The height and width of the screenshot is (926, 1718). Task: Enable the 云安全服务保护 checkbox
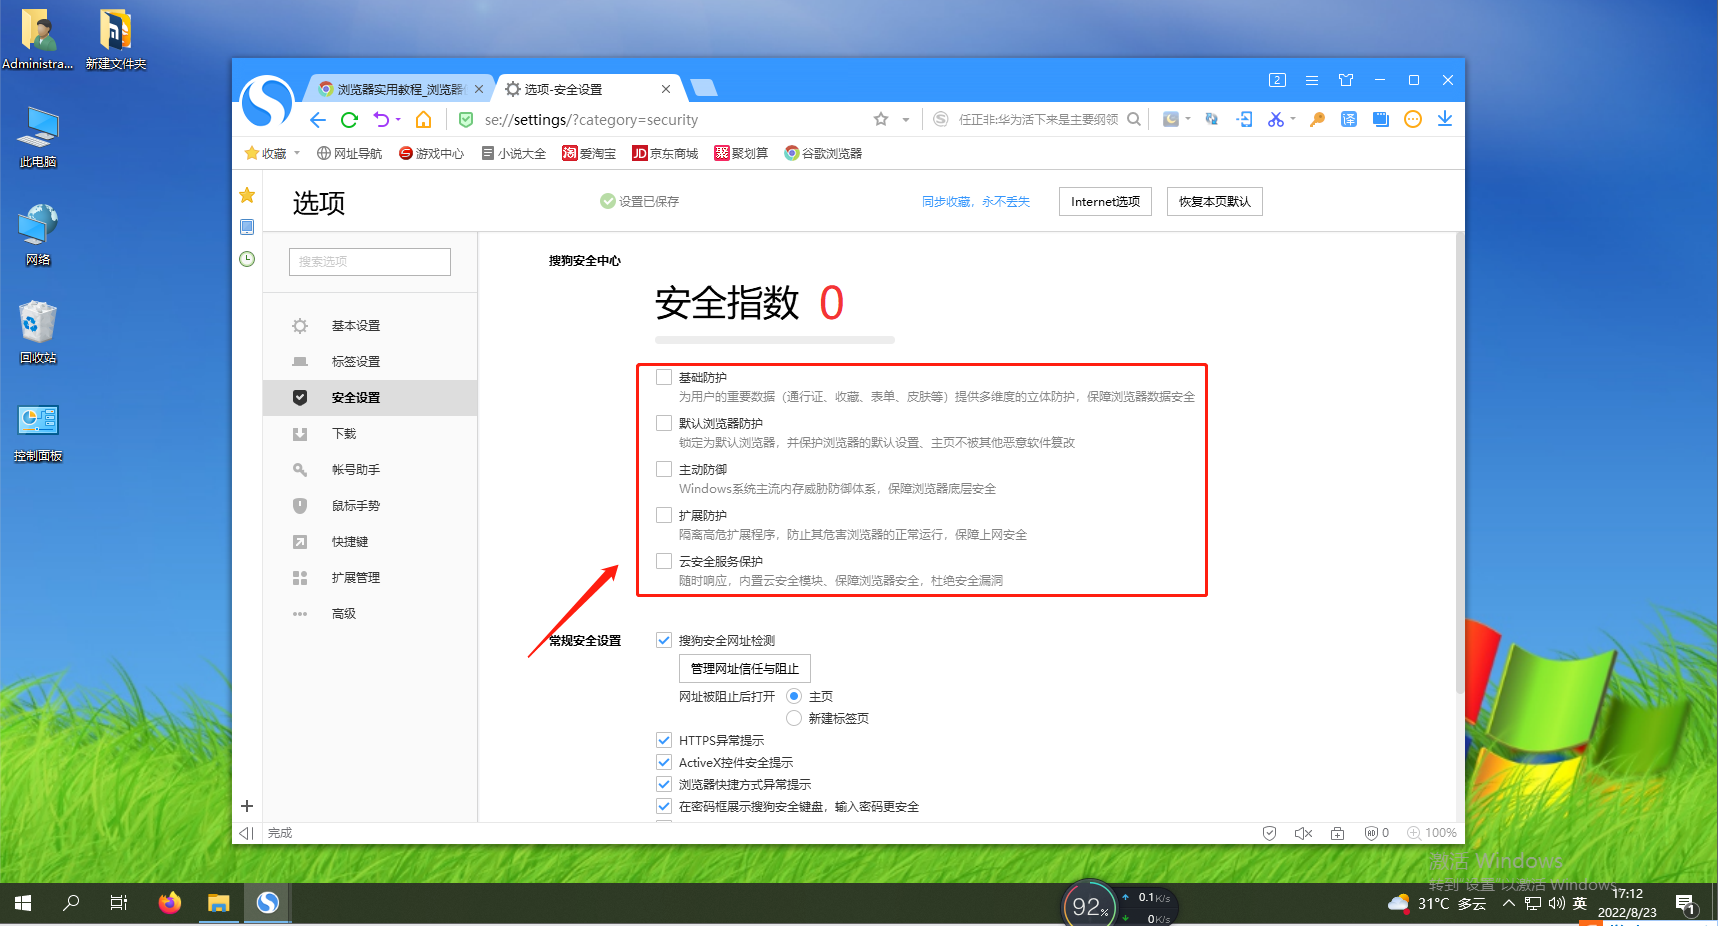point(664,561)
